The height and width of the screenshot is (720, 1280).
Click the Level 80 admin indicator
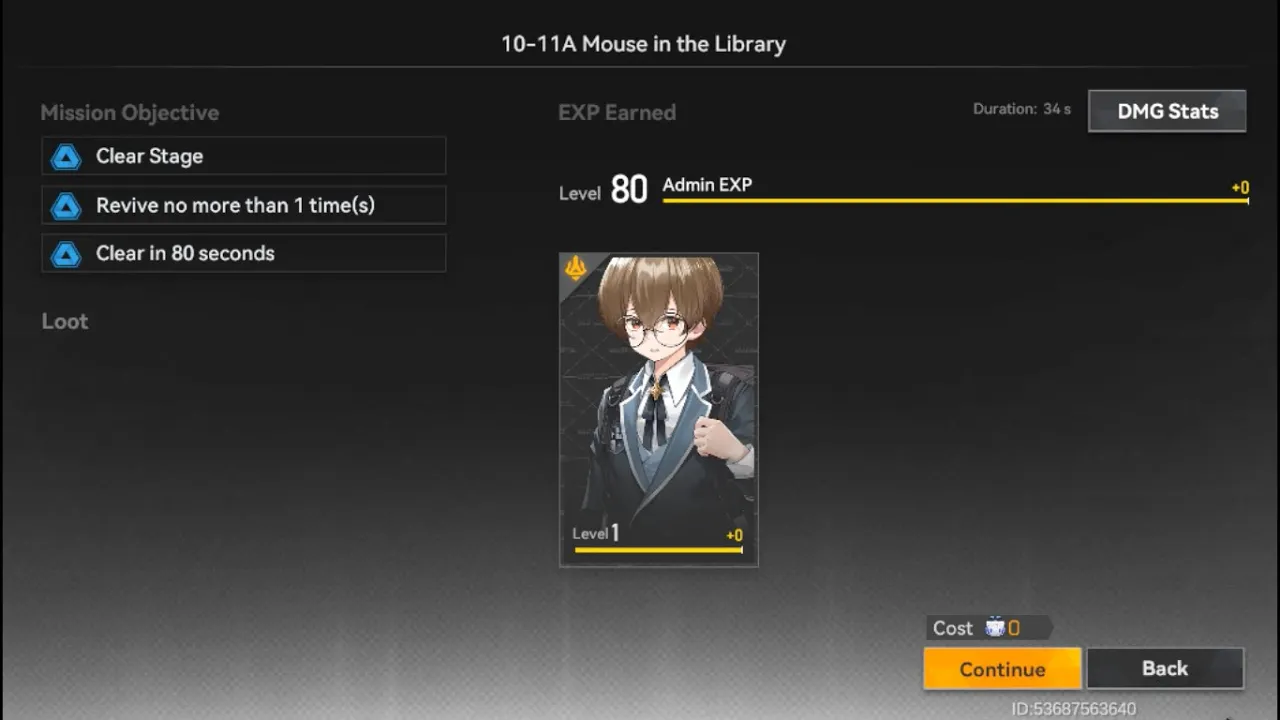(x=603, y=189)
